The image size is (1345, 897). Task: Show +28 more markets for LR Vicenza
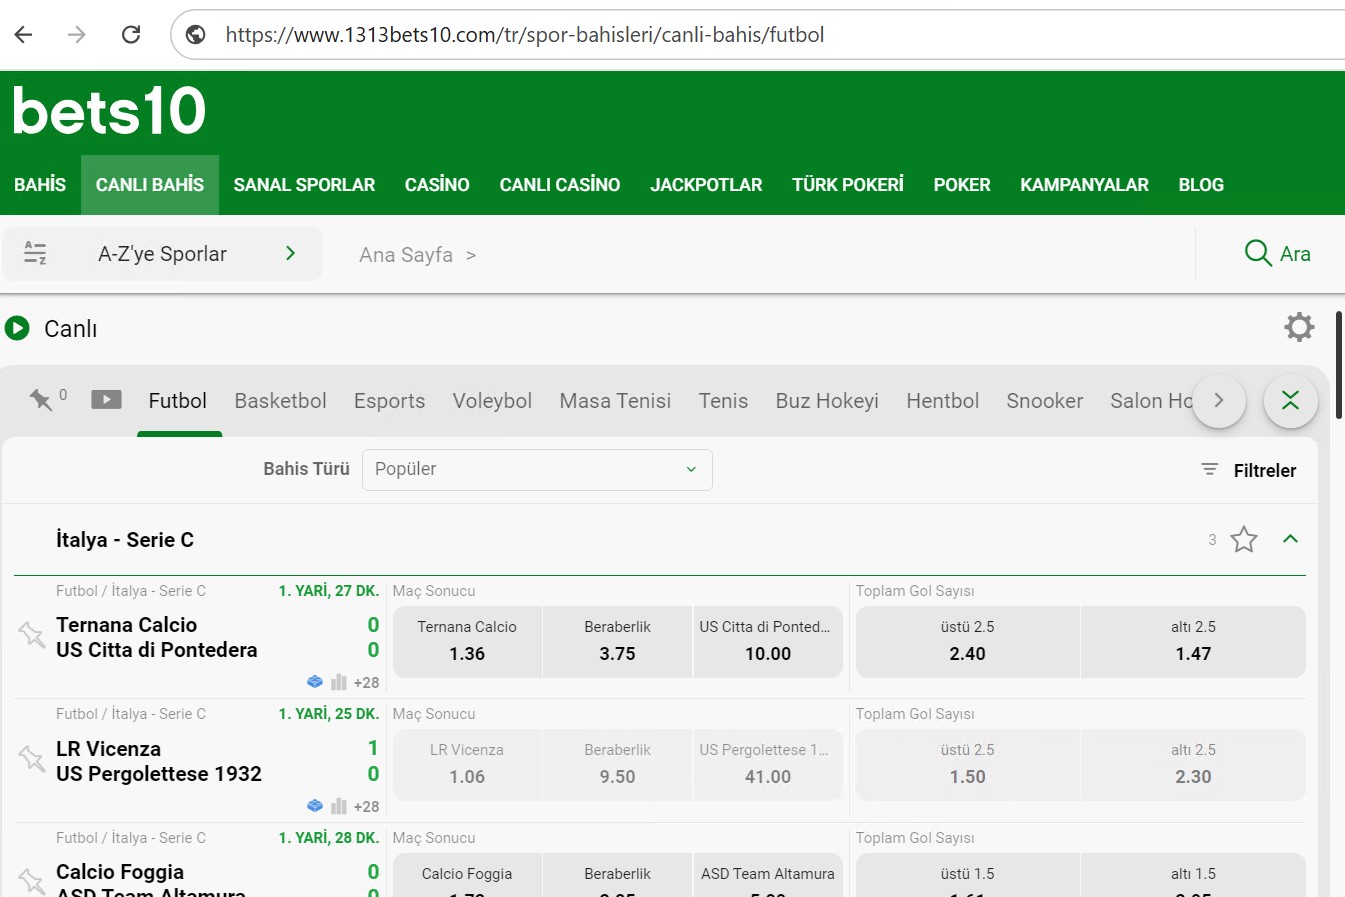(366, 807)
